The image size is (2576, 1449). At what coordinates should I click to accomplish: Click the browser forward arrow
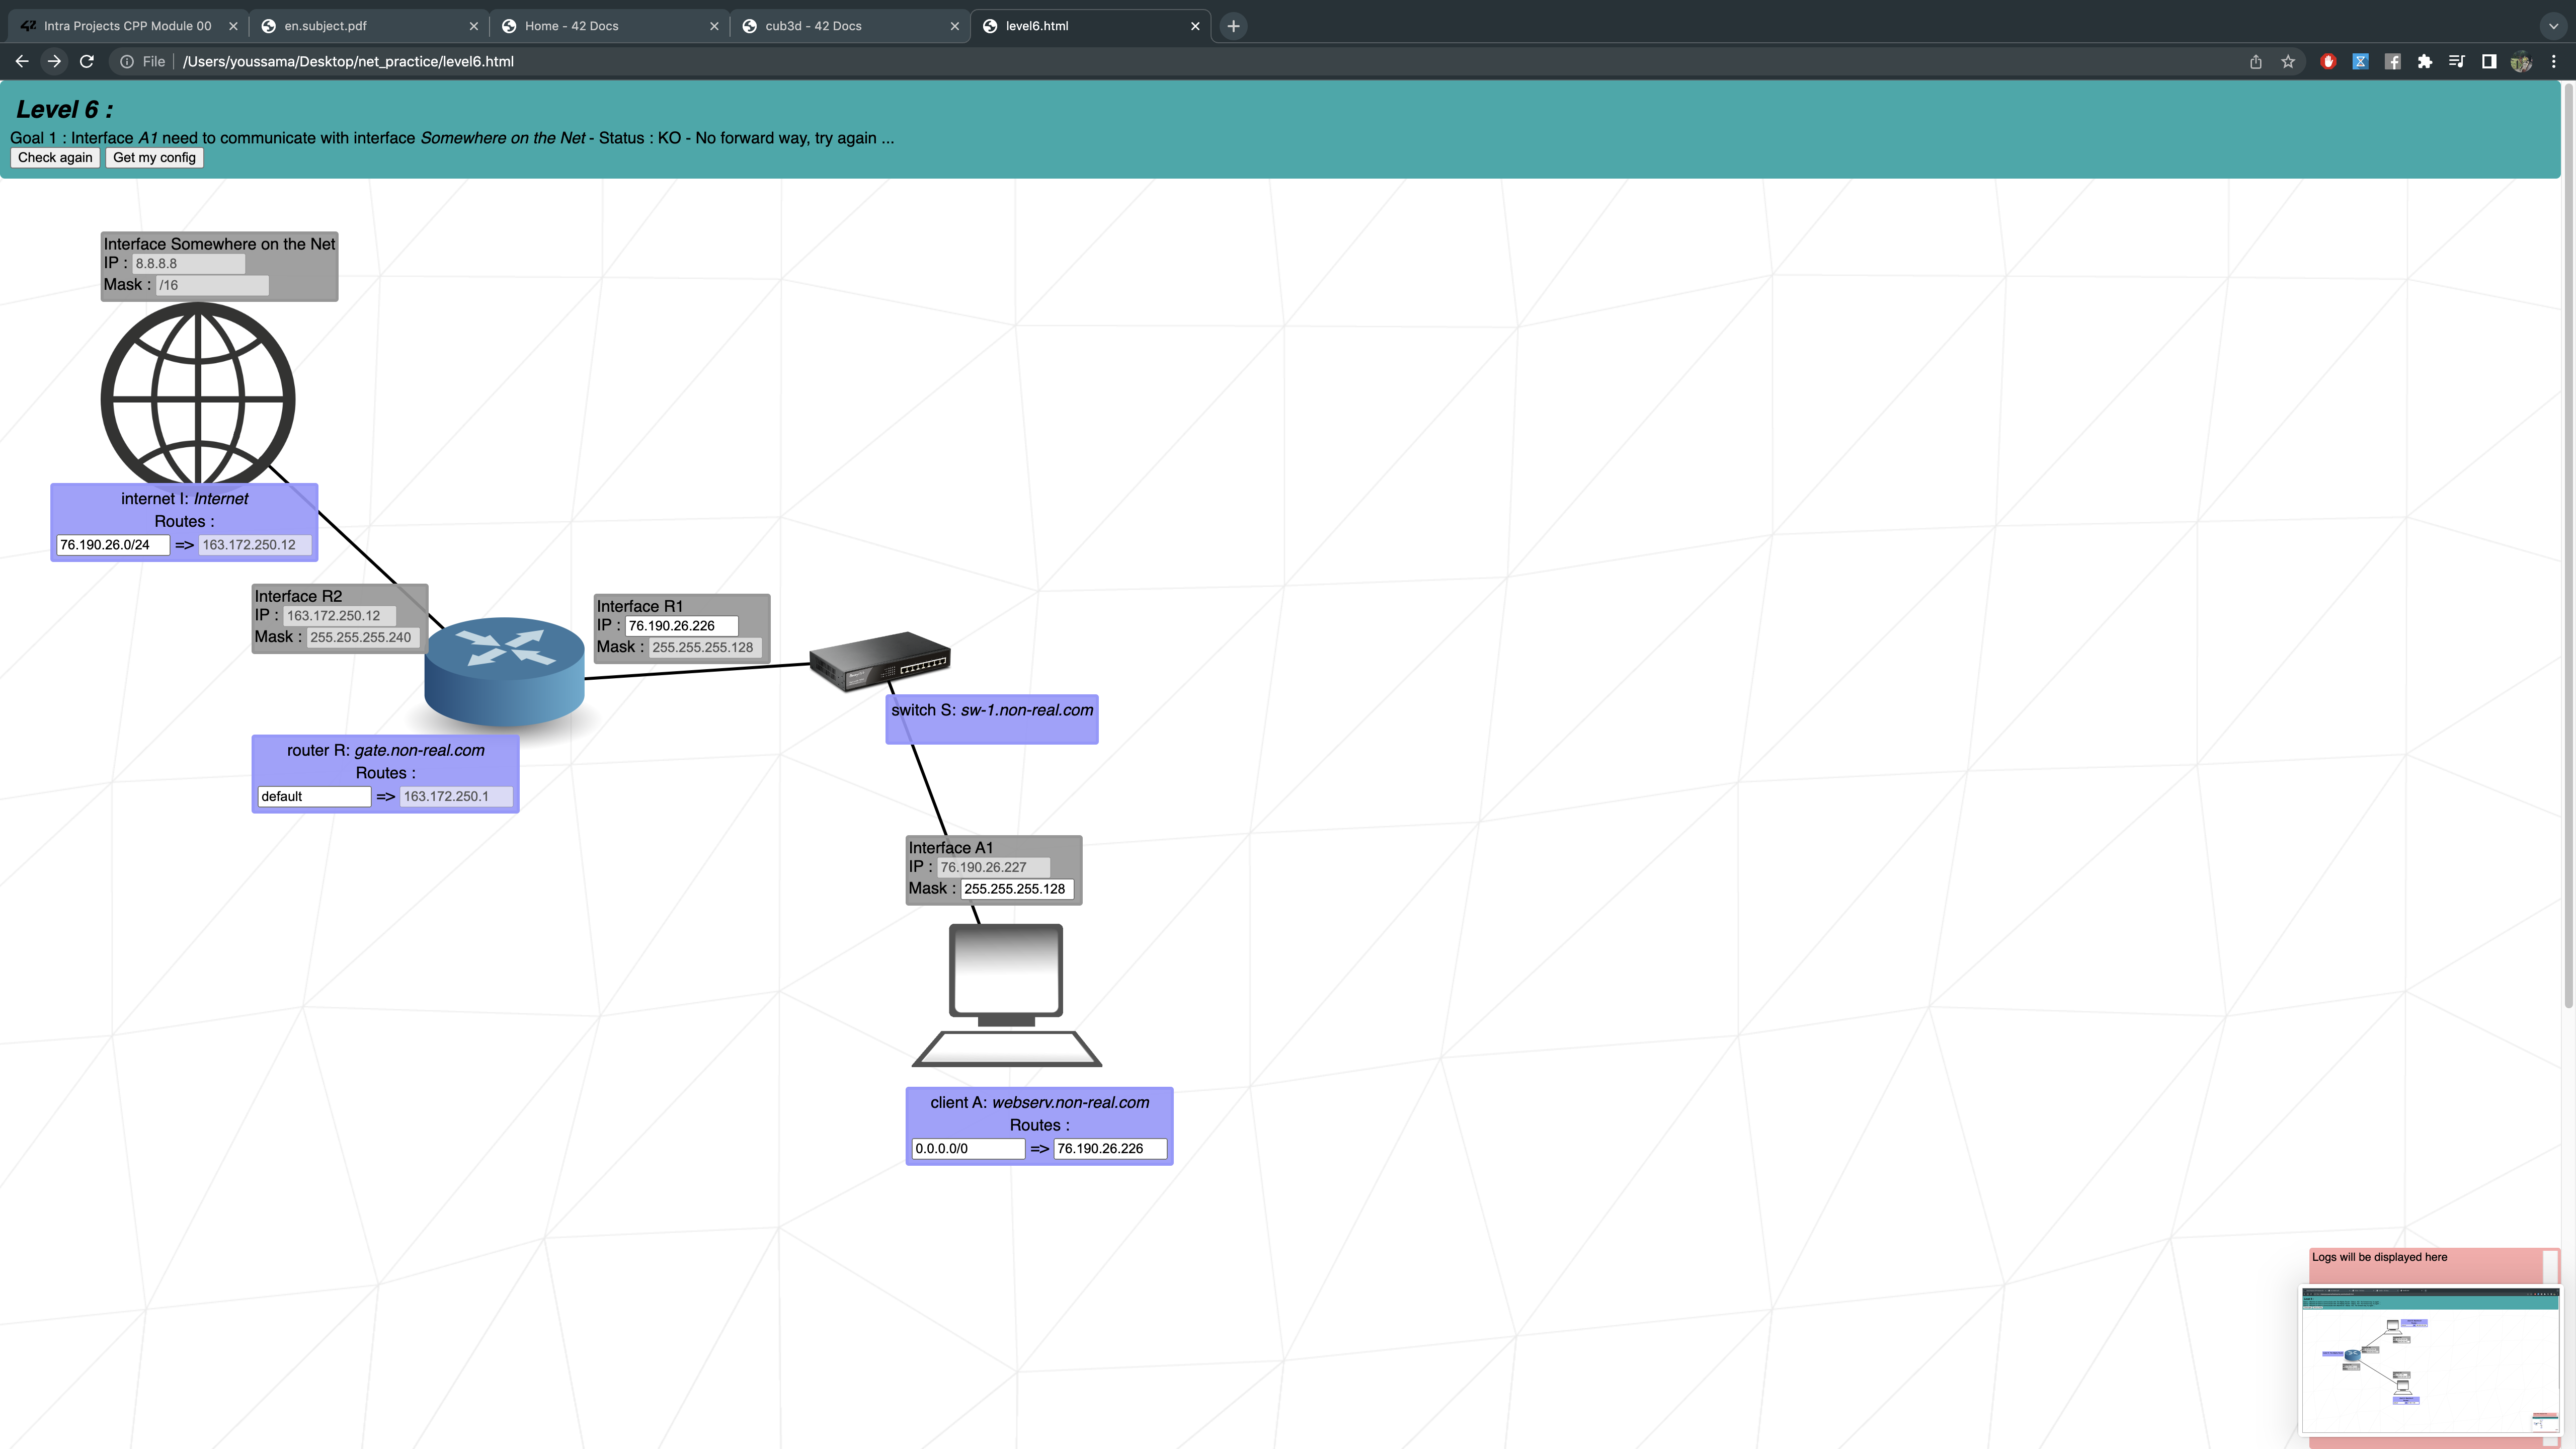54,61
